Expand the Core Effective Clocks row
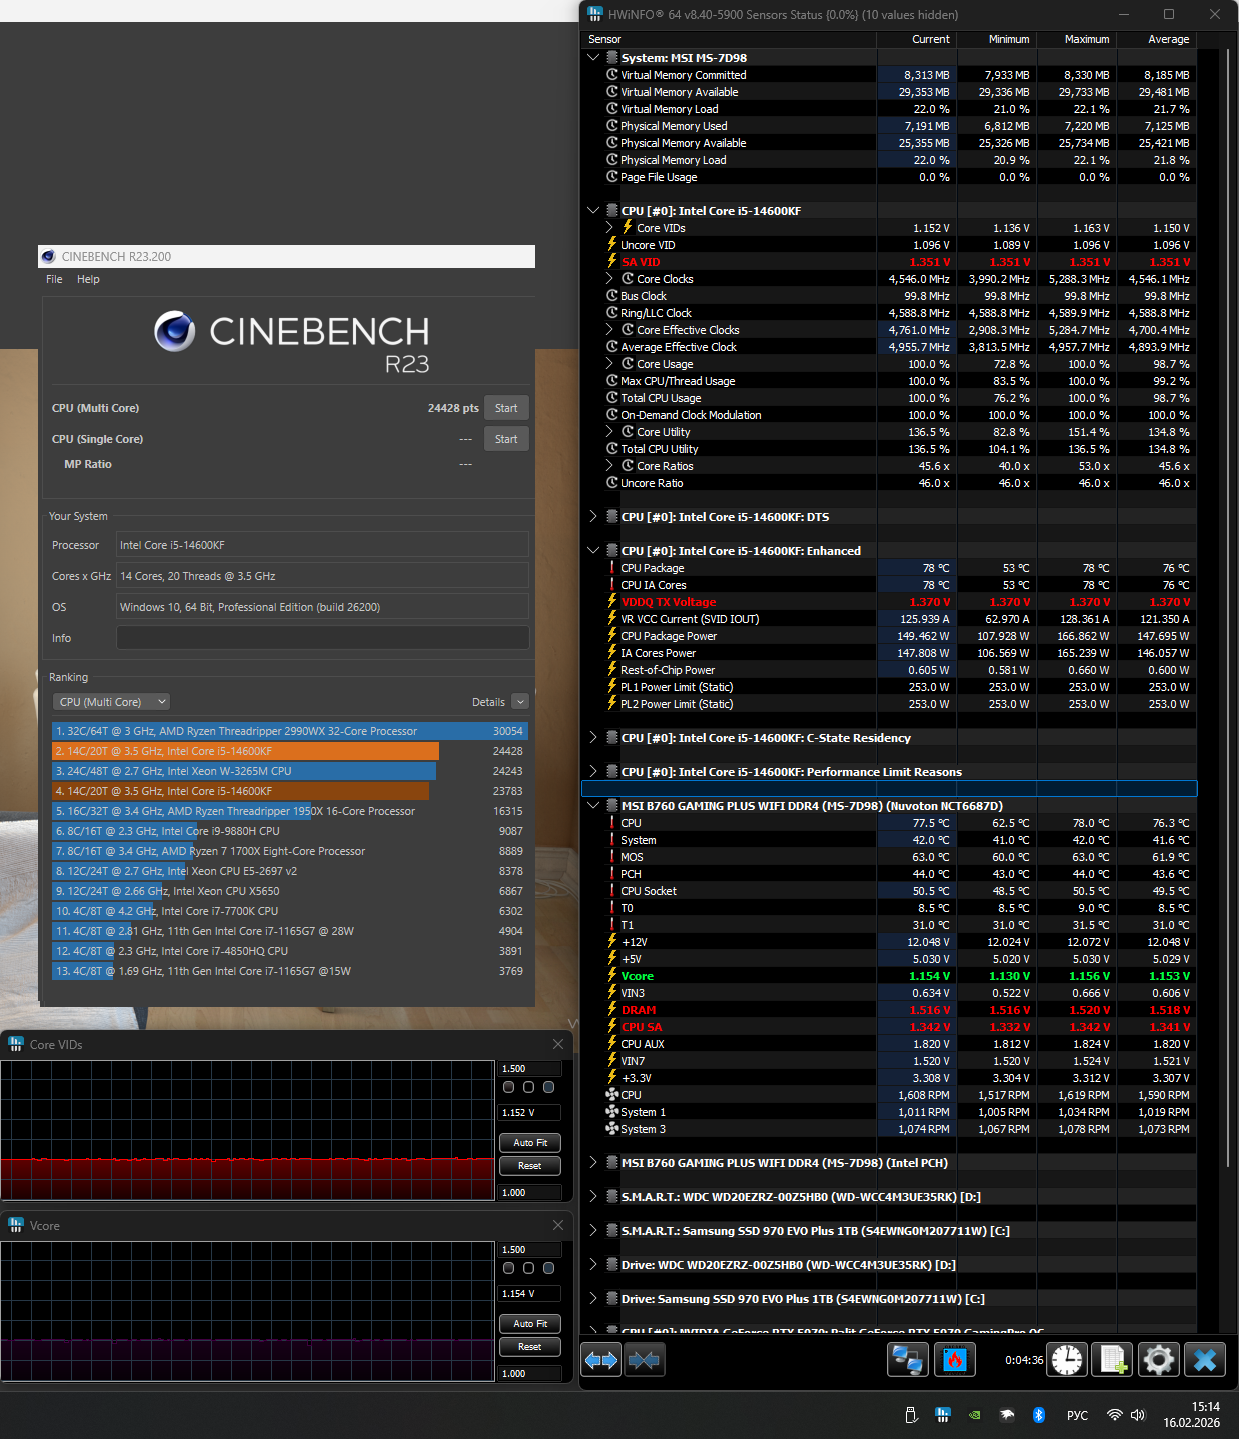 tap(609, 330)
